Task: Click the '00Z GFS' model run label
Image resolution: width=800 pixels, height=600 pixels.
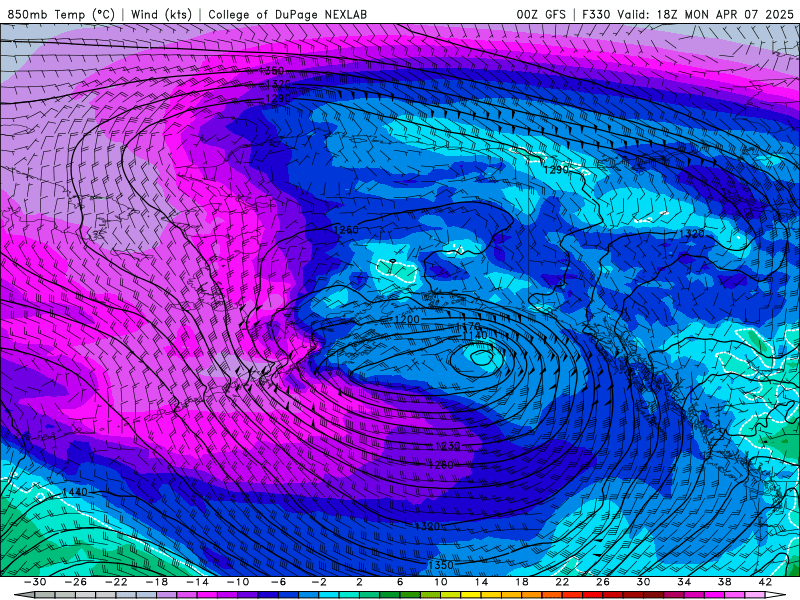Action: tap(541, 14)
